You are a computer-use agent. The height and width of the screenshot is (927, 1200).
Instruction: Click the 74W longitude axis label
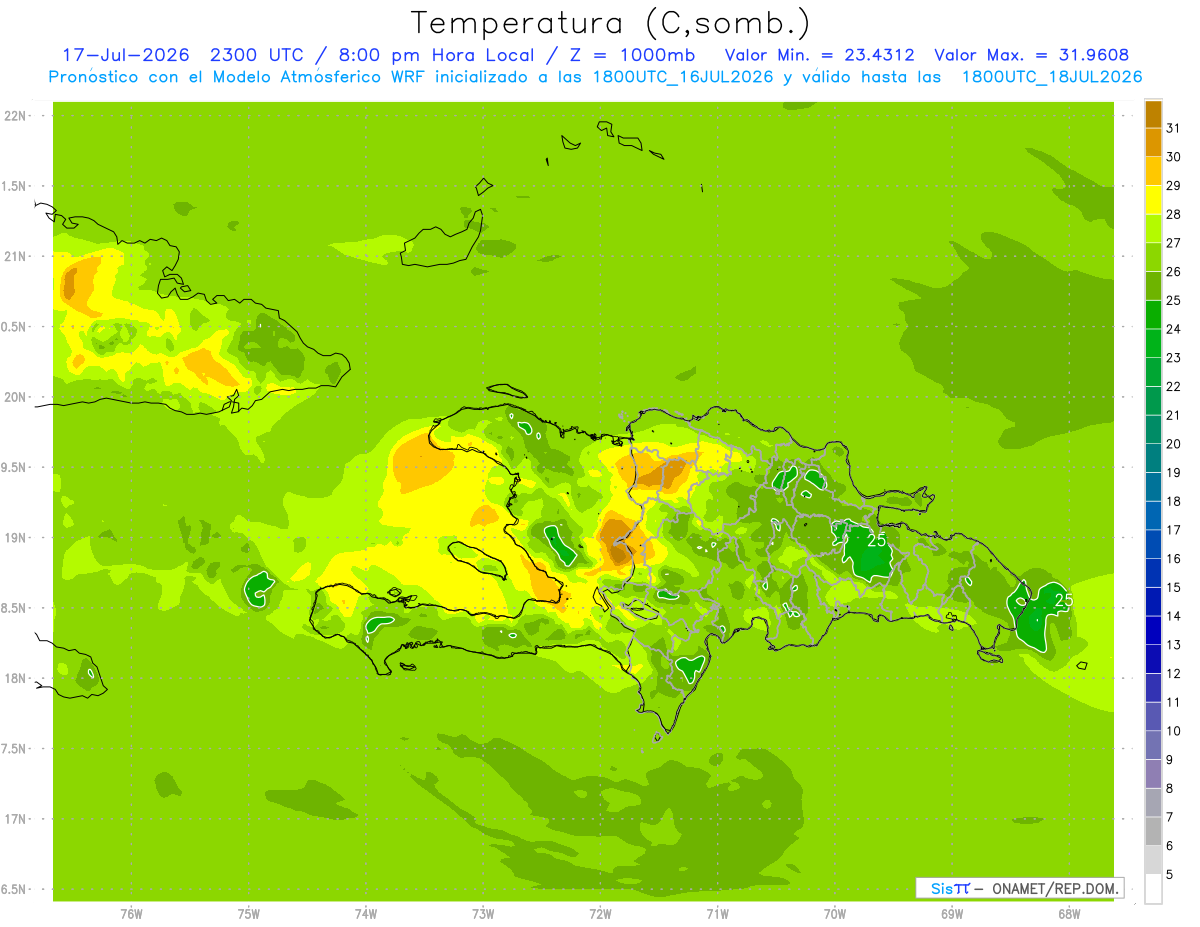[366, 913]
